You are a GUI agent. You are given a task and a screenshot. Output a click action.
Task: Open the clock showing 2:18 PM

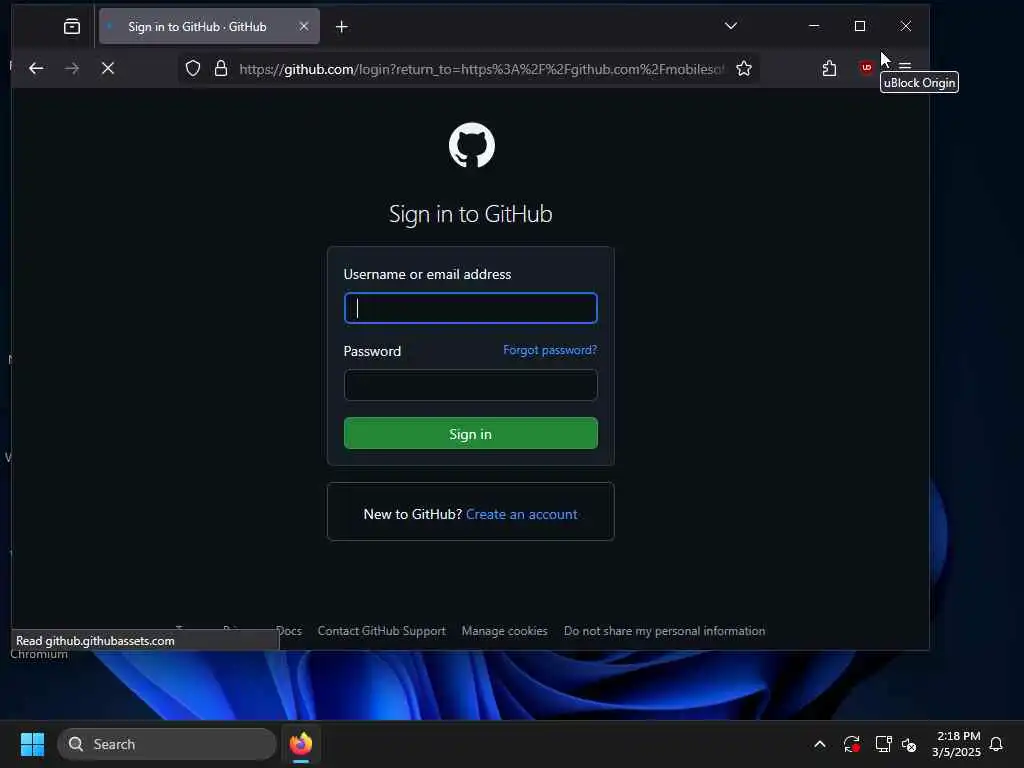coord(956,744)
